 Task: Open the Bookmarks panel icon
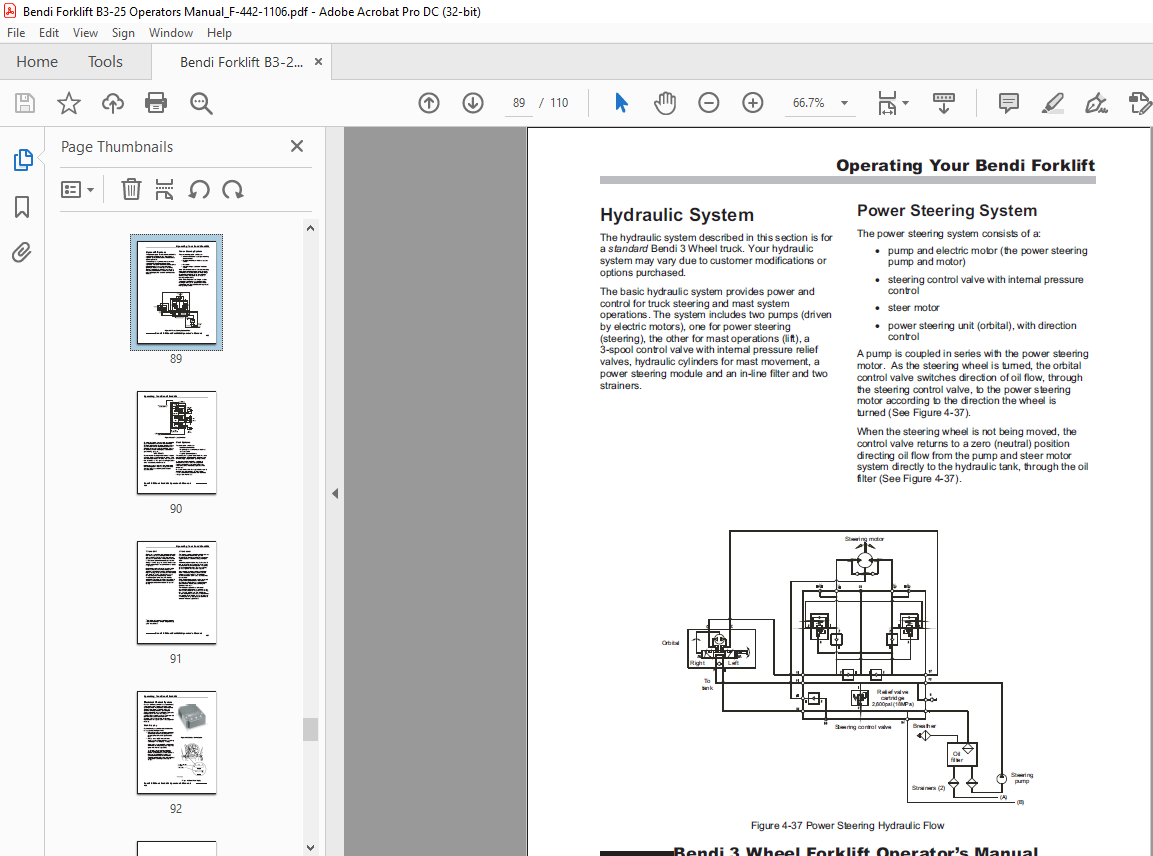click(x=22, y=207)
